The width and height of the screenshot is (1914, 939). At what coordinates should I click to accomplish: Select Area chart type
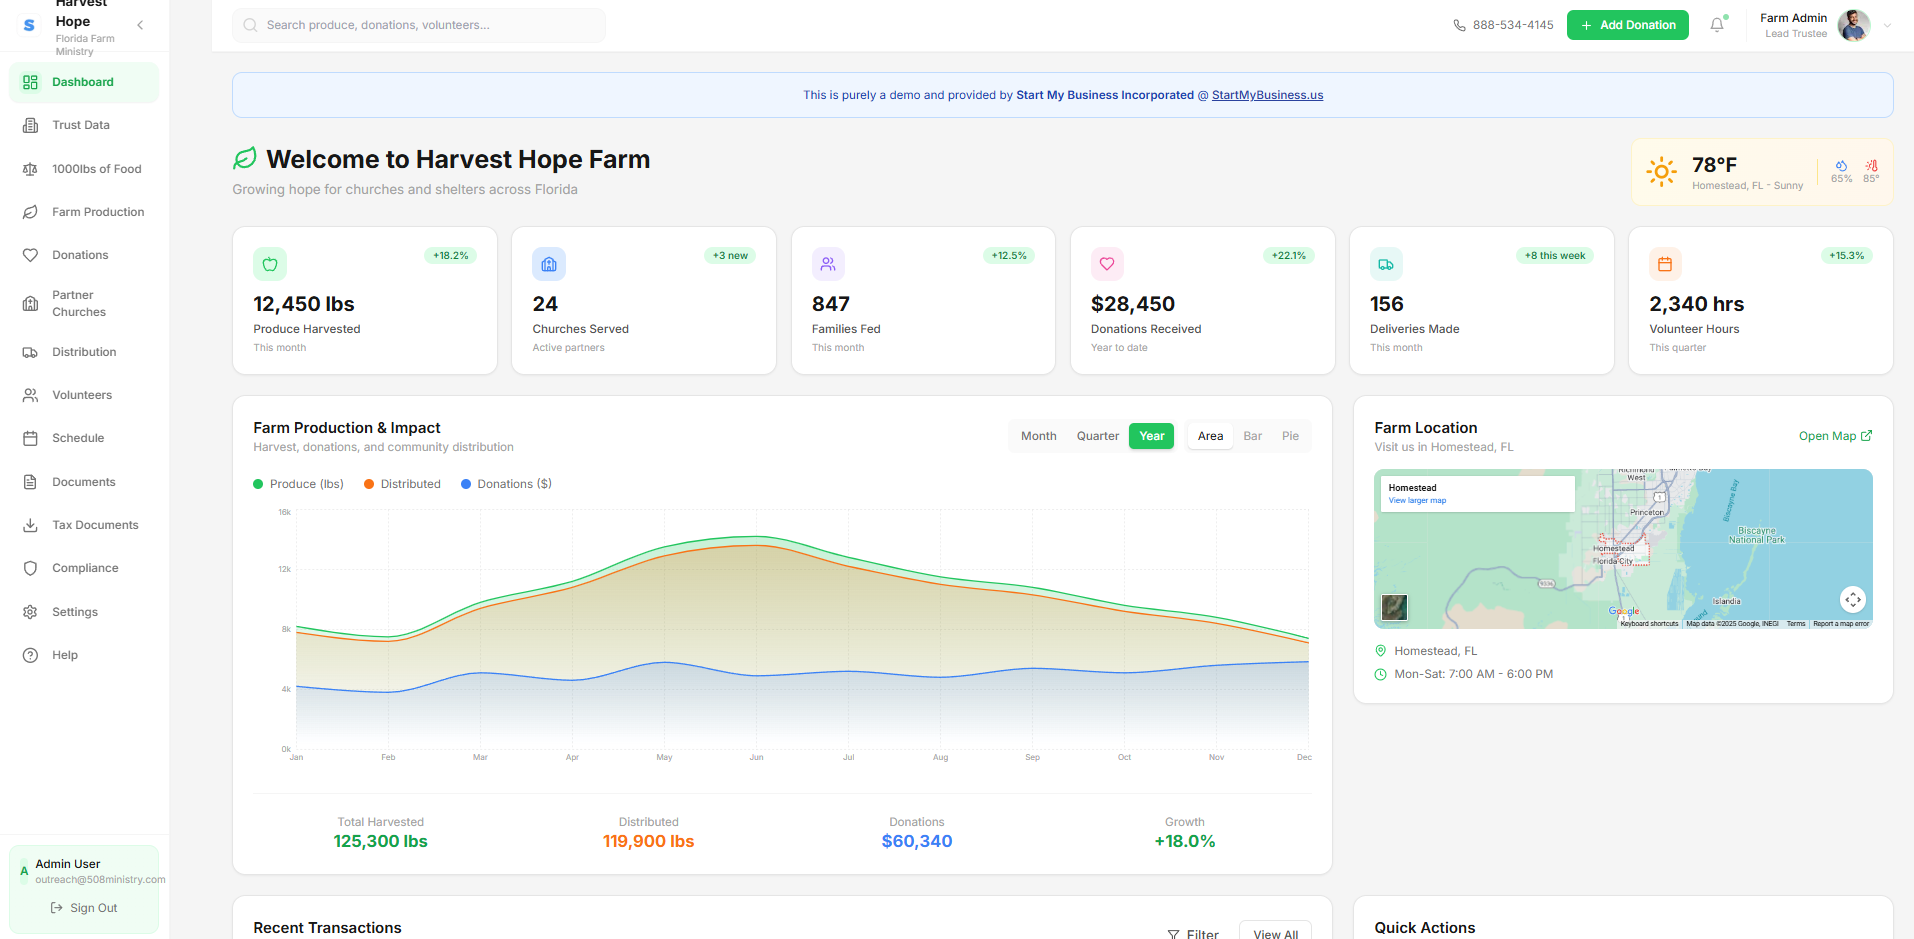(1210, 436)
